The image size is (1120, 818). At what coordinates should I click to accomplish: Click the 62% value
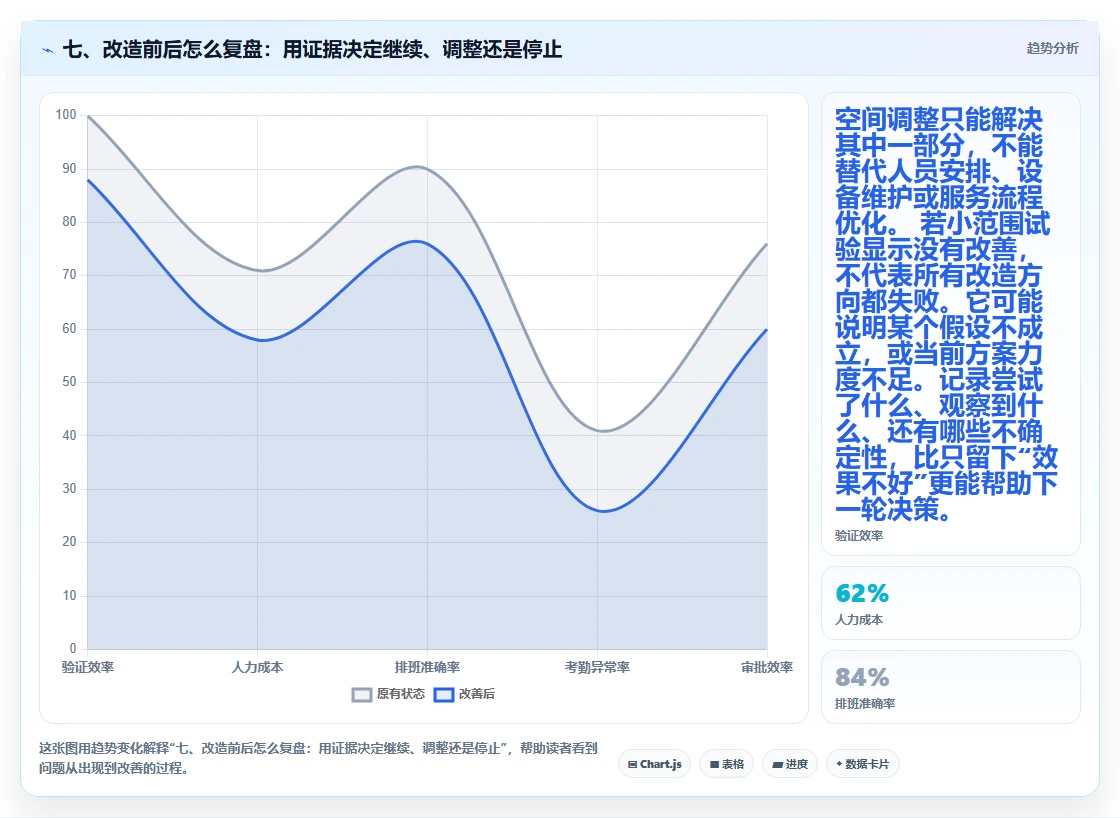862,594
